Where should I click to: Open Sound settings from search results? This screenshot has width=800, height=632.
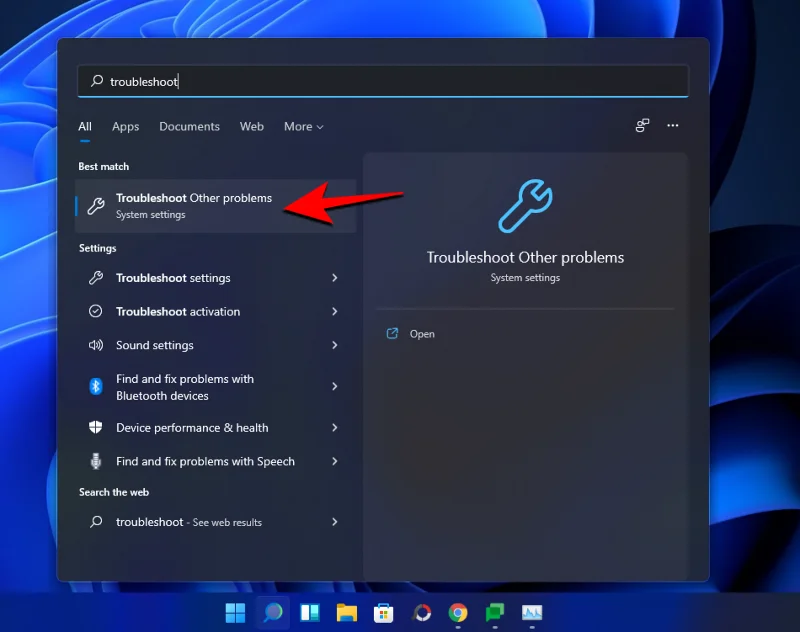coord(154,345)
